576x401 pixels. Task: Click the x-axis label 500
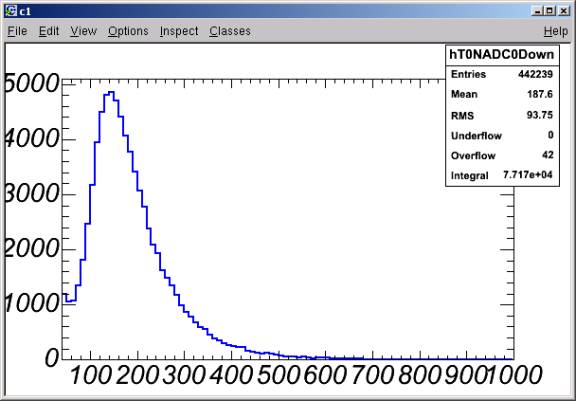[x=277, y=375]
